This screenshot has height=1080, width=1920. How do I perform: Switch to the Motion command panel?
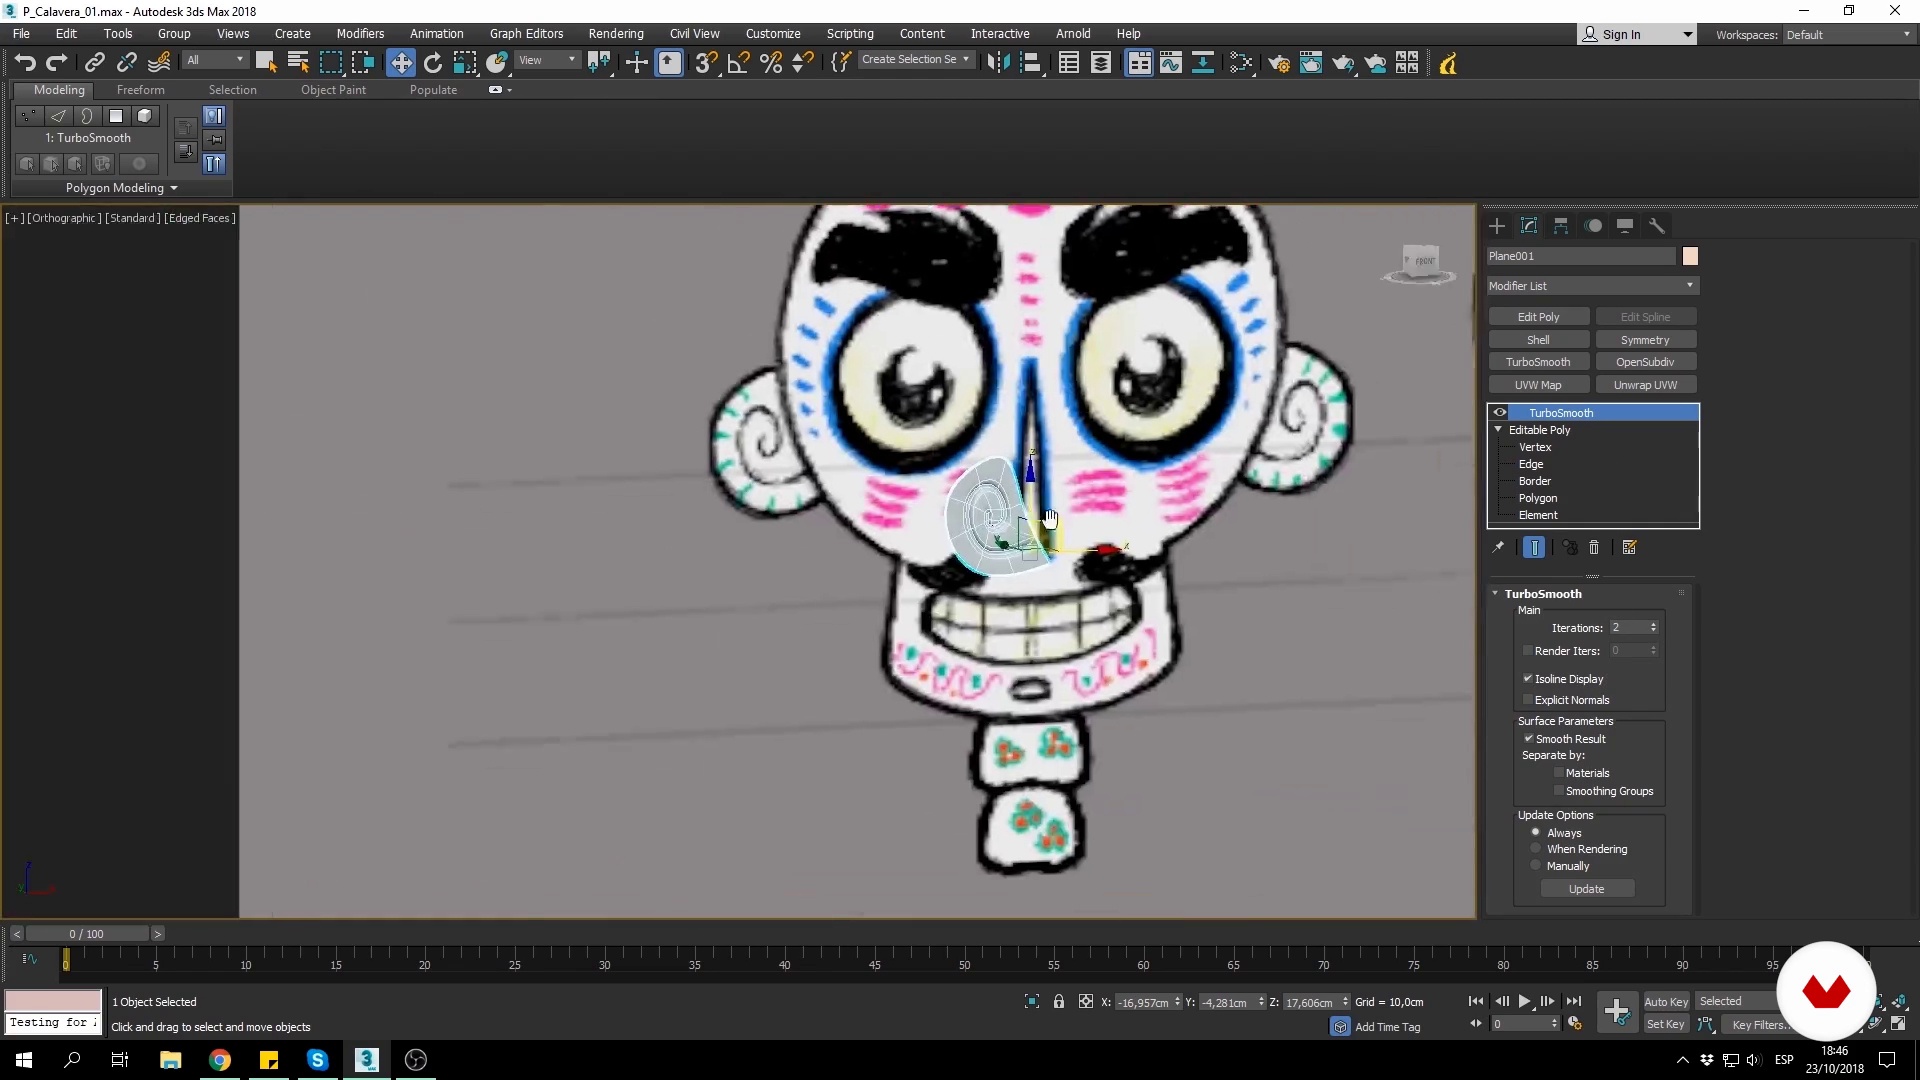click(1594, 226)
